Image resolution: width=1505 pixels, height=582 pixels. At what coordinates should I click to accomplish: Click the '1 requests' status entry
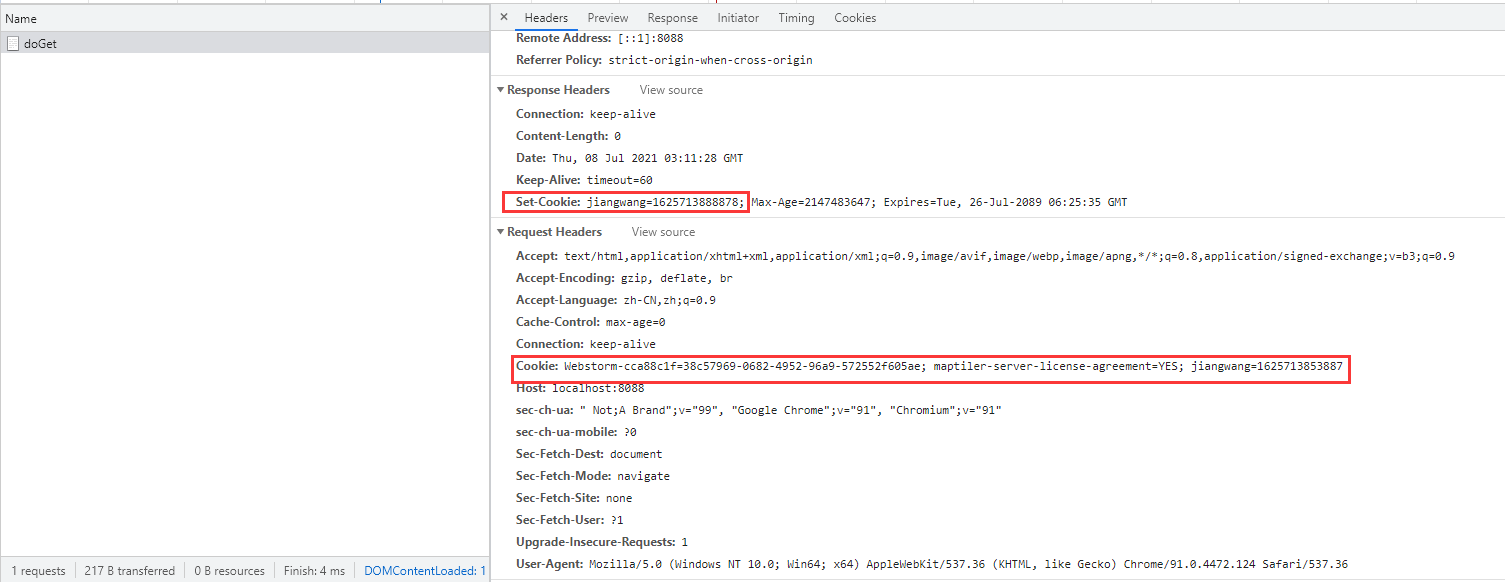click(38, 571)
